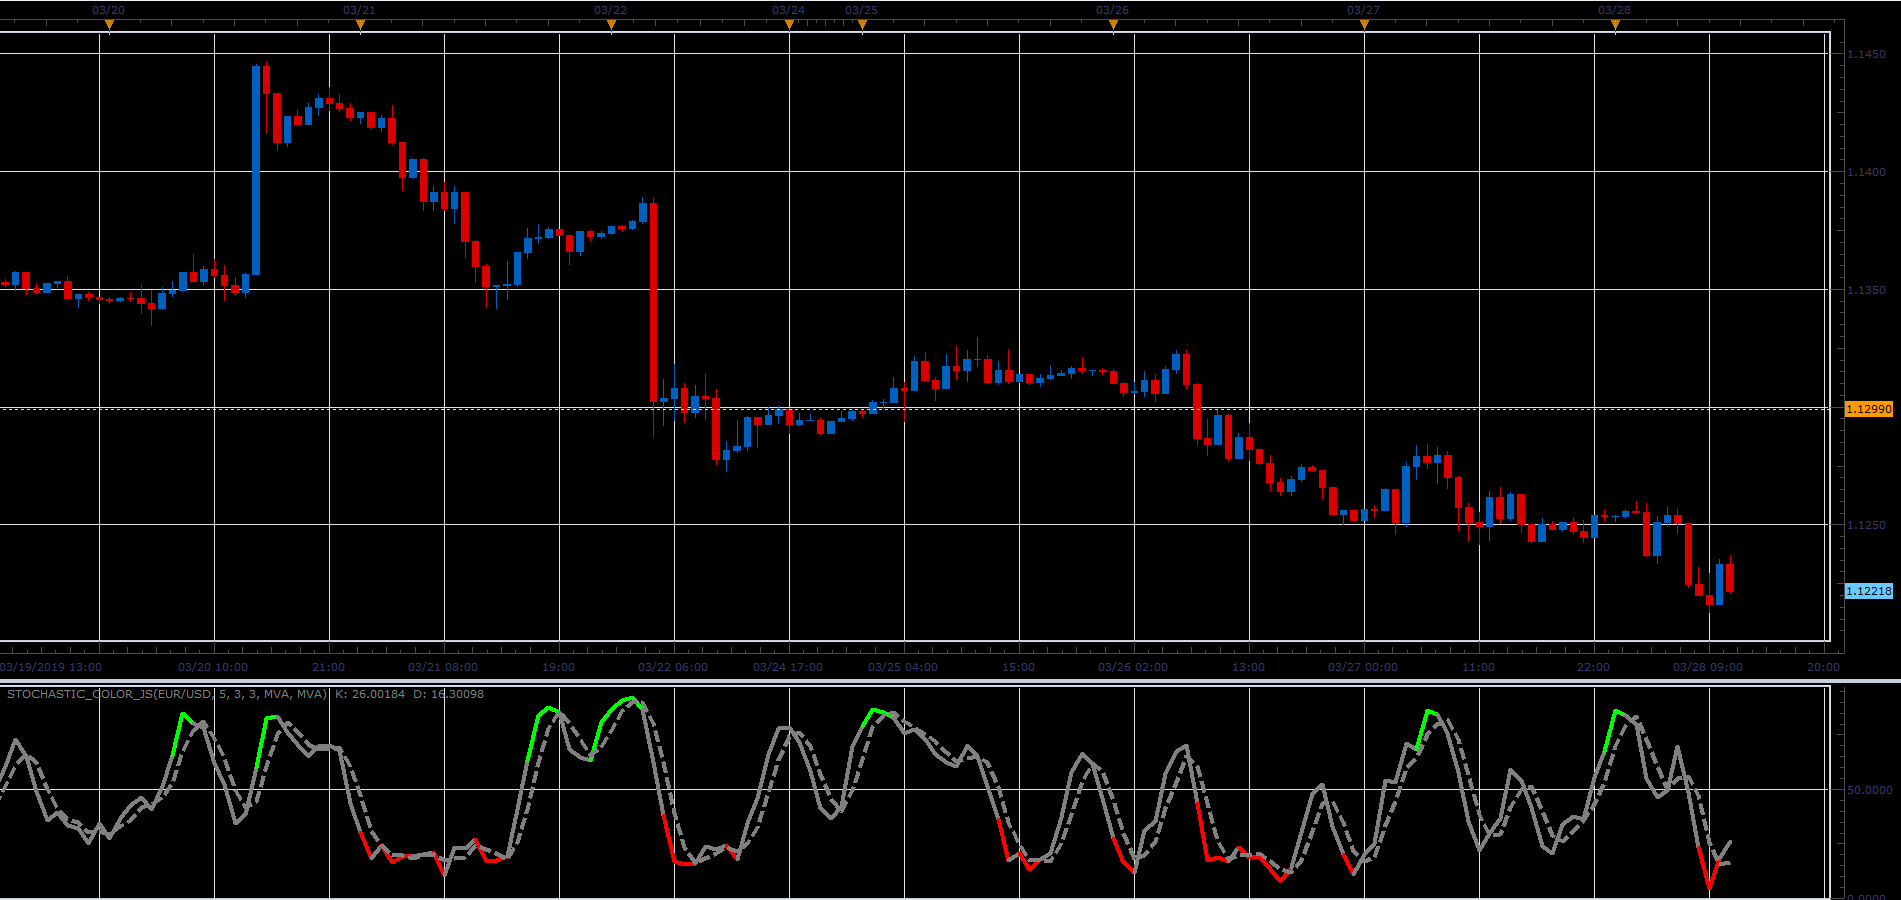The width and height of the screenshot is (1901, 900).
Task: Click the D: 16.30098 indicator value
Action: (448, 694)
